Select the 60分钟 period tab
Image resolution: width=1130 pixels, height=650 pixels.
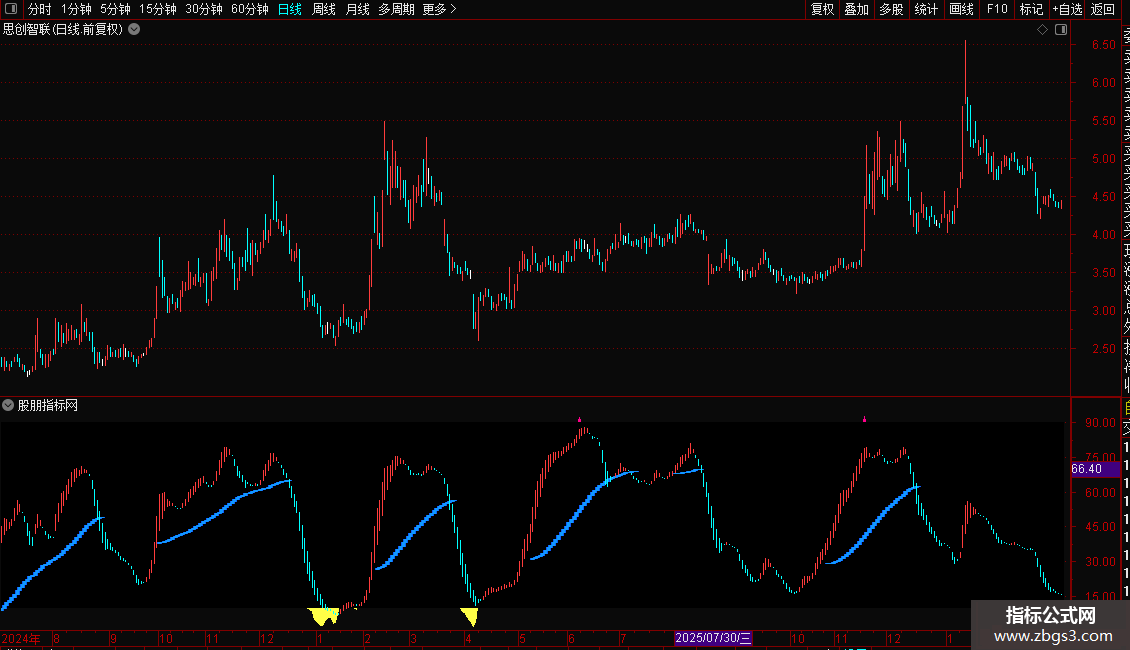pyautogui.click(x=249, y=9)
